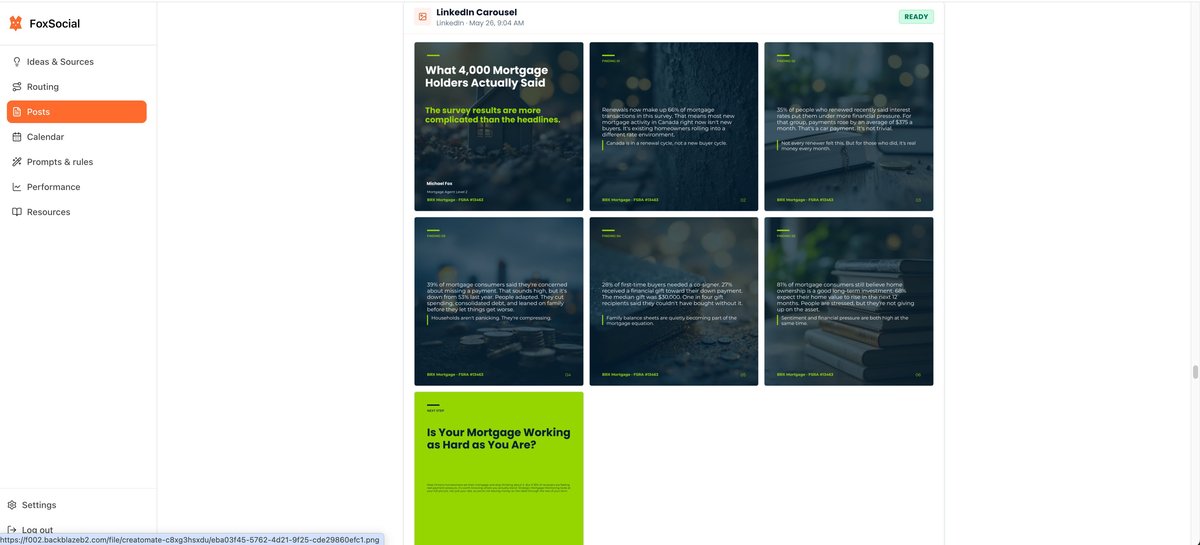Click the Settings gear icon
Viewport: 1200px width, 545px height.
(12, 505)
